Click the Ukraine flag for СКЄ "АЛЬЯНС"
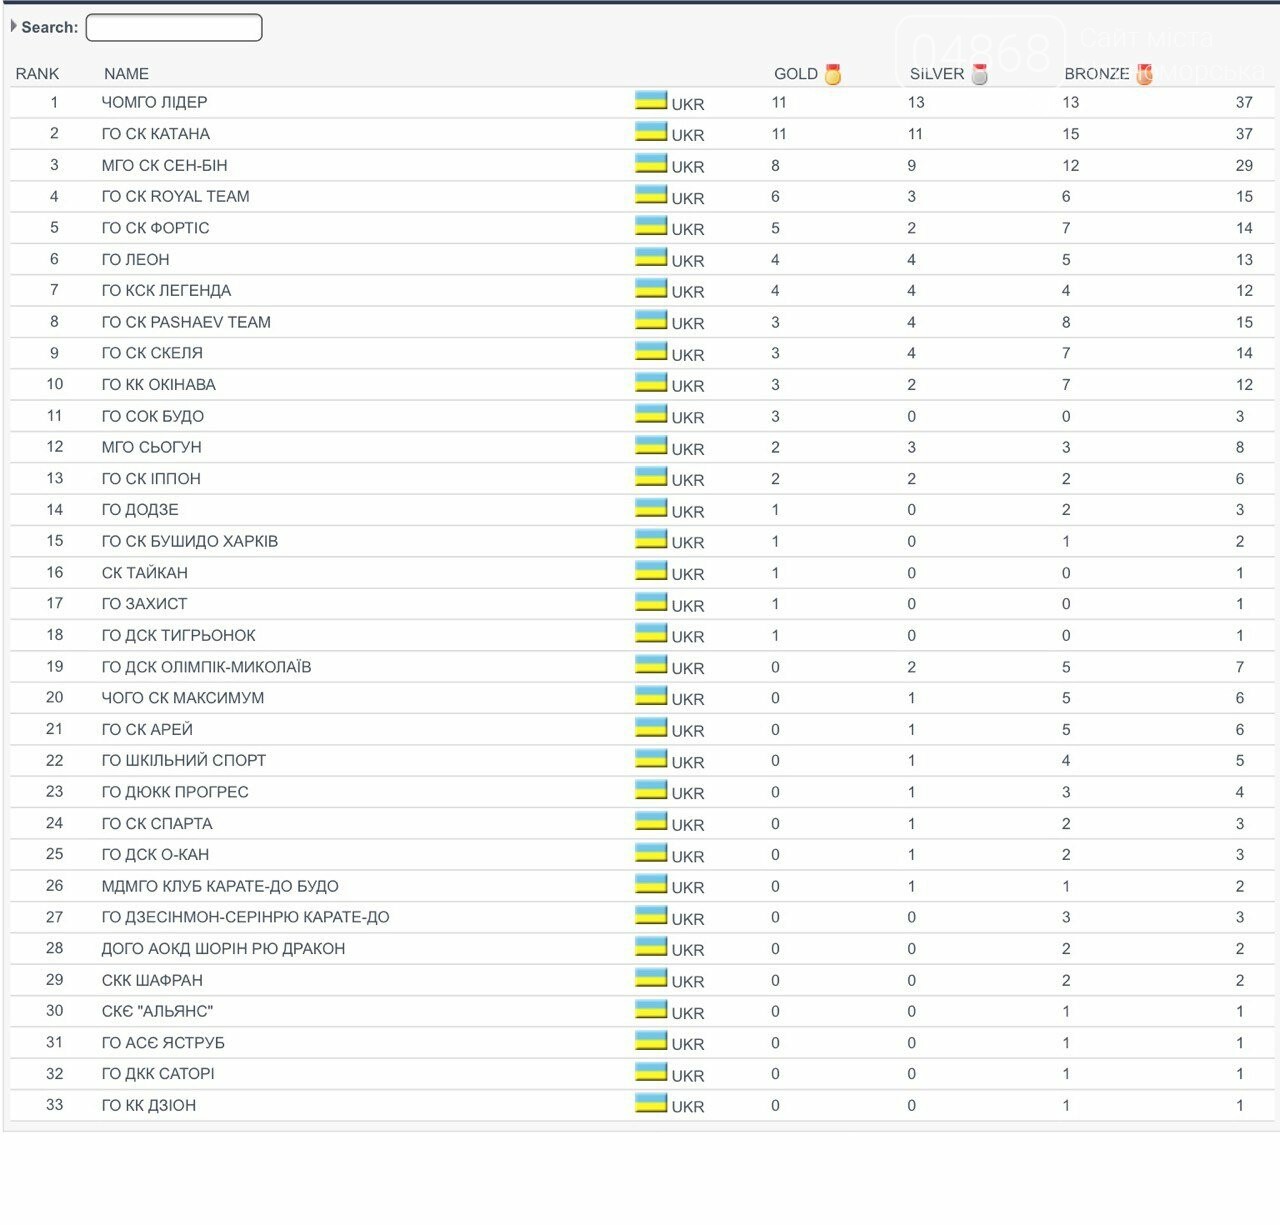This screenshot has width=1280, height=1225. pos(651,1009)
